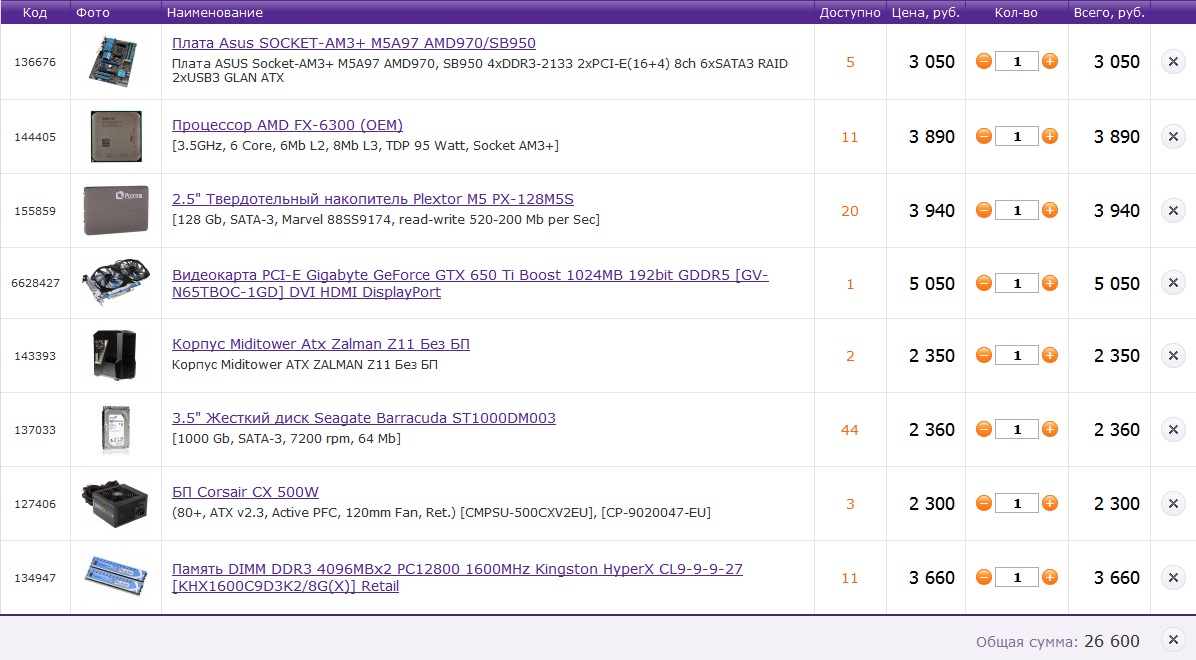Clear entire cart next to total sum

[1173, 640]
